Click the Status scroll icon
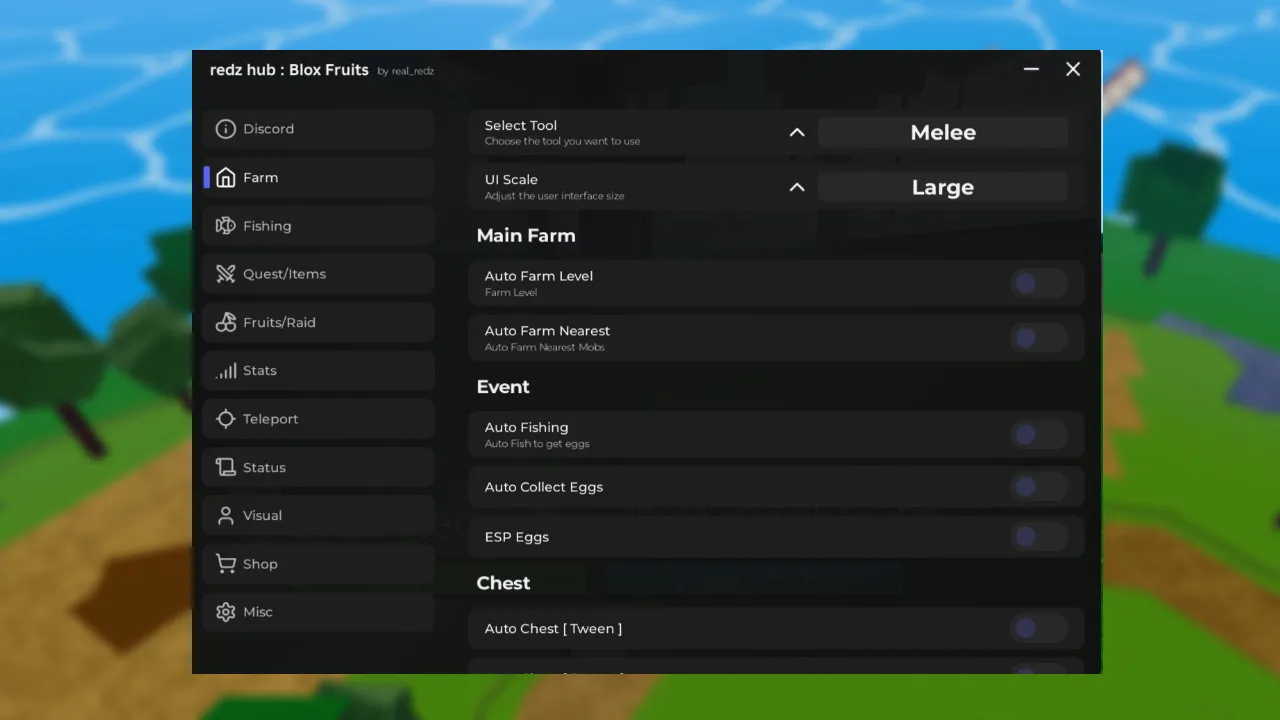This screenshot has height=720, width=1280. pyautogui.click(x=226, y=467)
